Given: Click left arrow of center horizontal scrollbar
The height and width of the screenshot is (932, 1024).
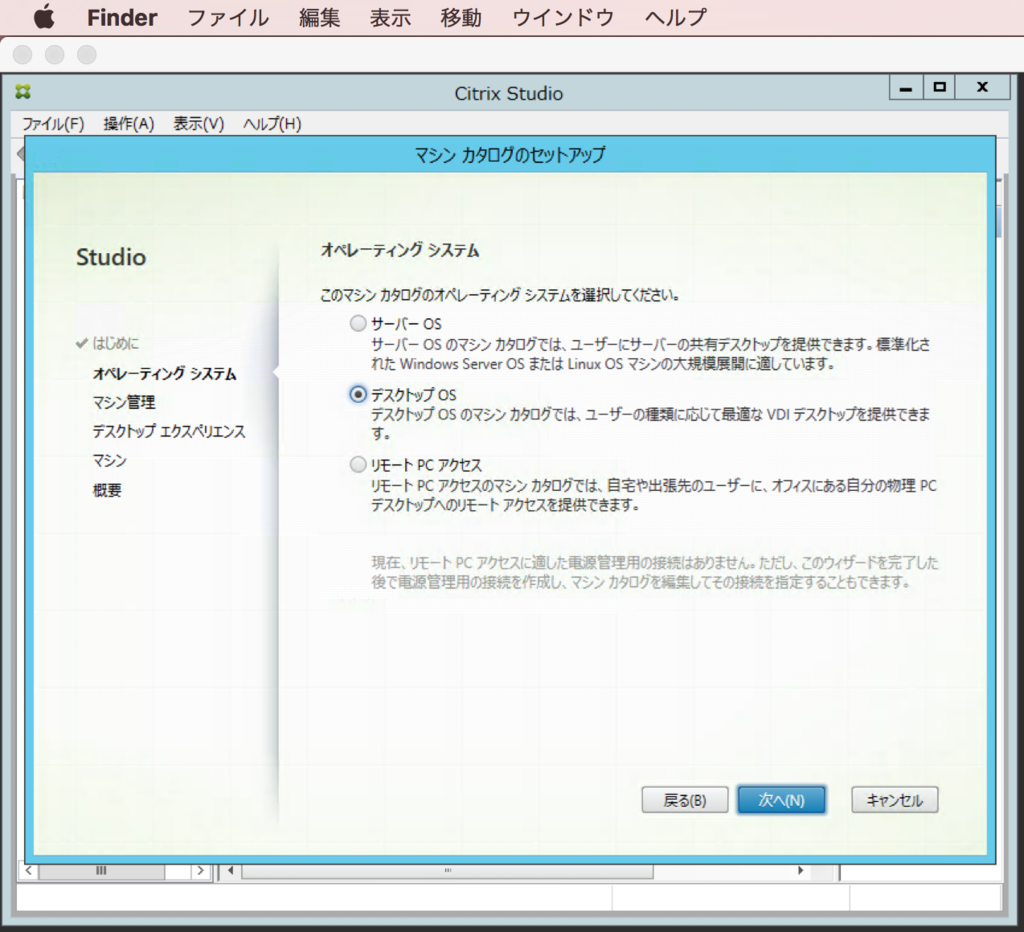Looking at the screenshot, I should pos(230,871).
